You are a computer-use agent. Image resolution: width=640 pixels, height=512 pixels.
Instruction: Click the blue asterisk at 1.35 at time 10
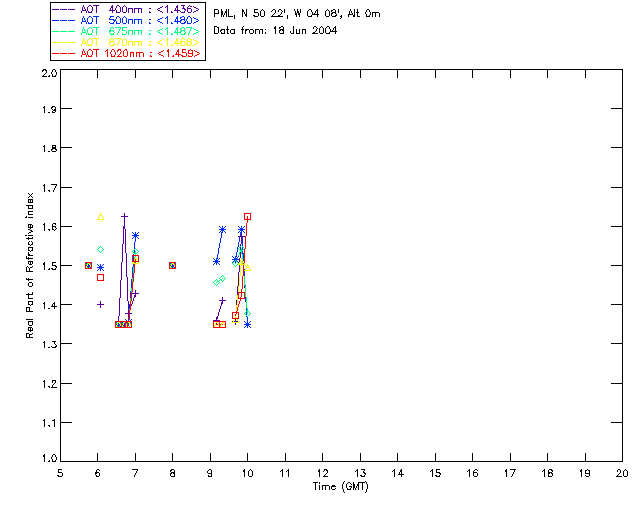pyautogui.click(x=247, y=325)
